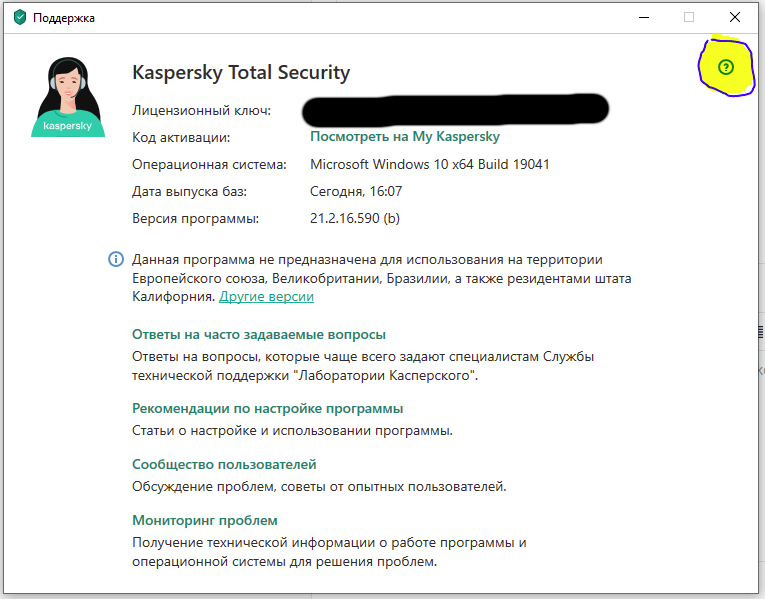Visit "Сообщество пользователей" section
Image resolution: width=765 pixels, height=599 pixels.
click(x=224, y=465)
